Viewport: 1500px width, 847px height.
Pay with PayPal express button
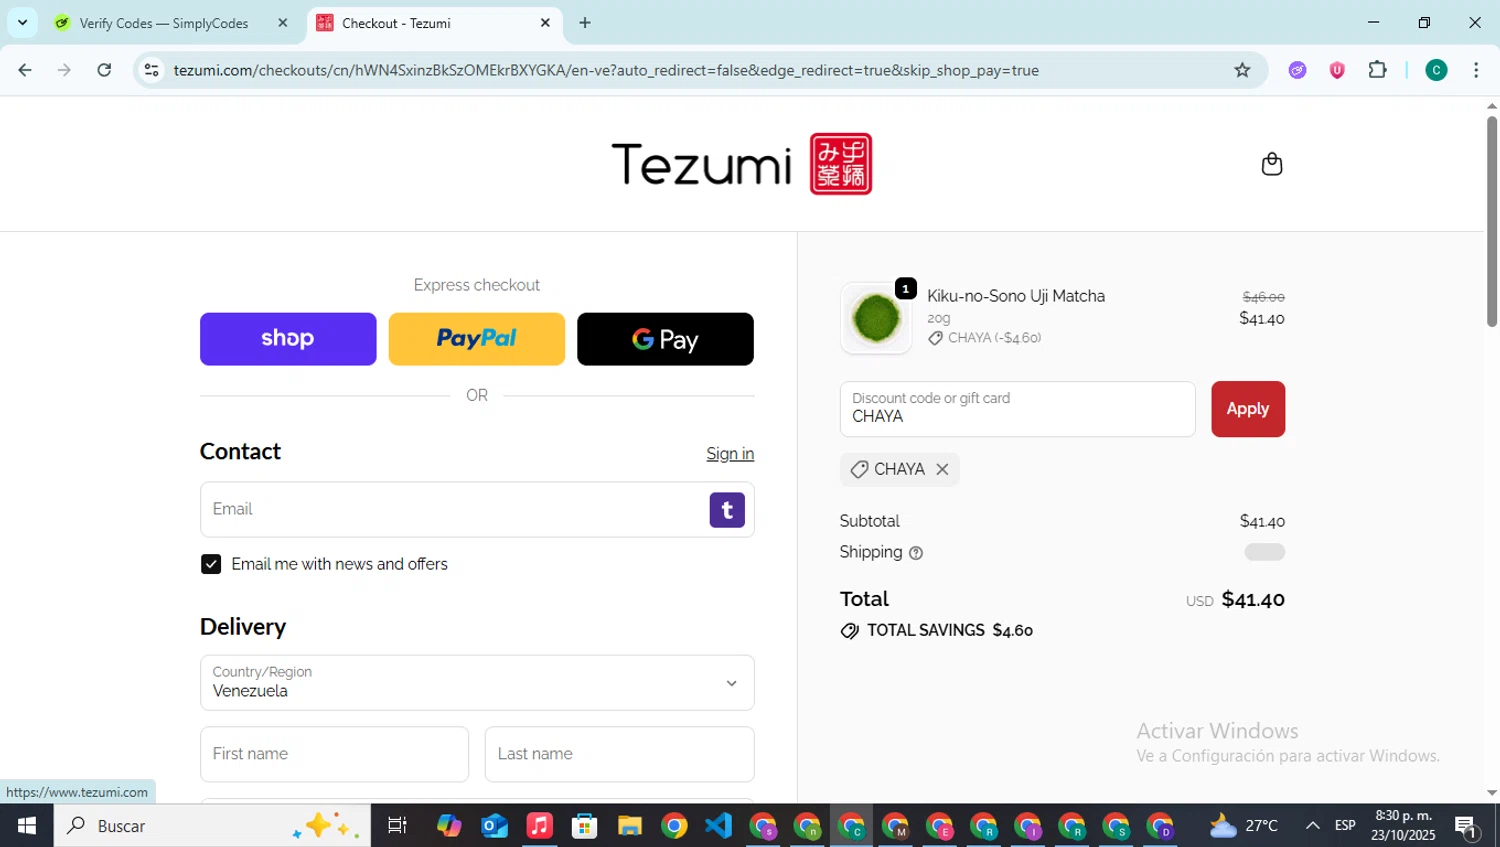(x=476, y=339)
